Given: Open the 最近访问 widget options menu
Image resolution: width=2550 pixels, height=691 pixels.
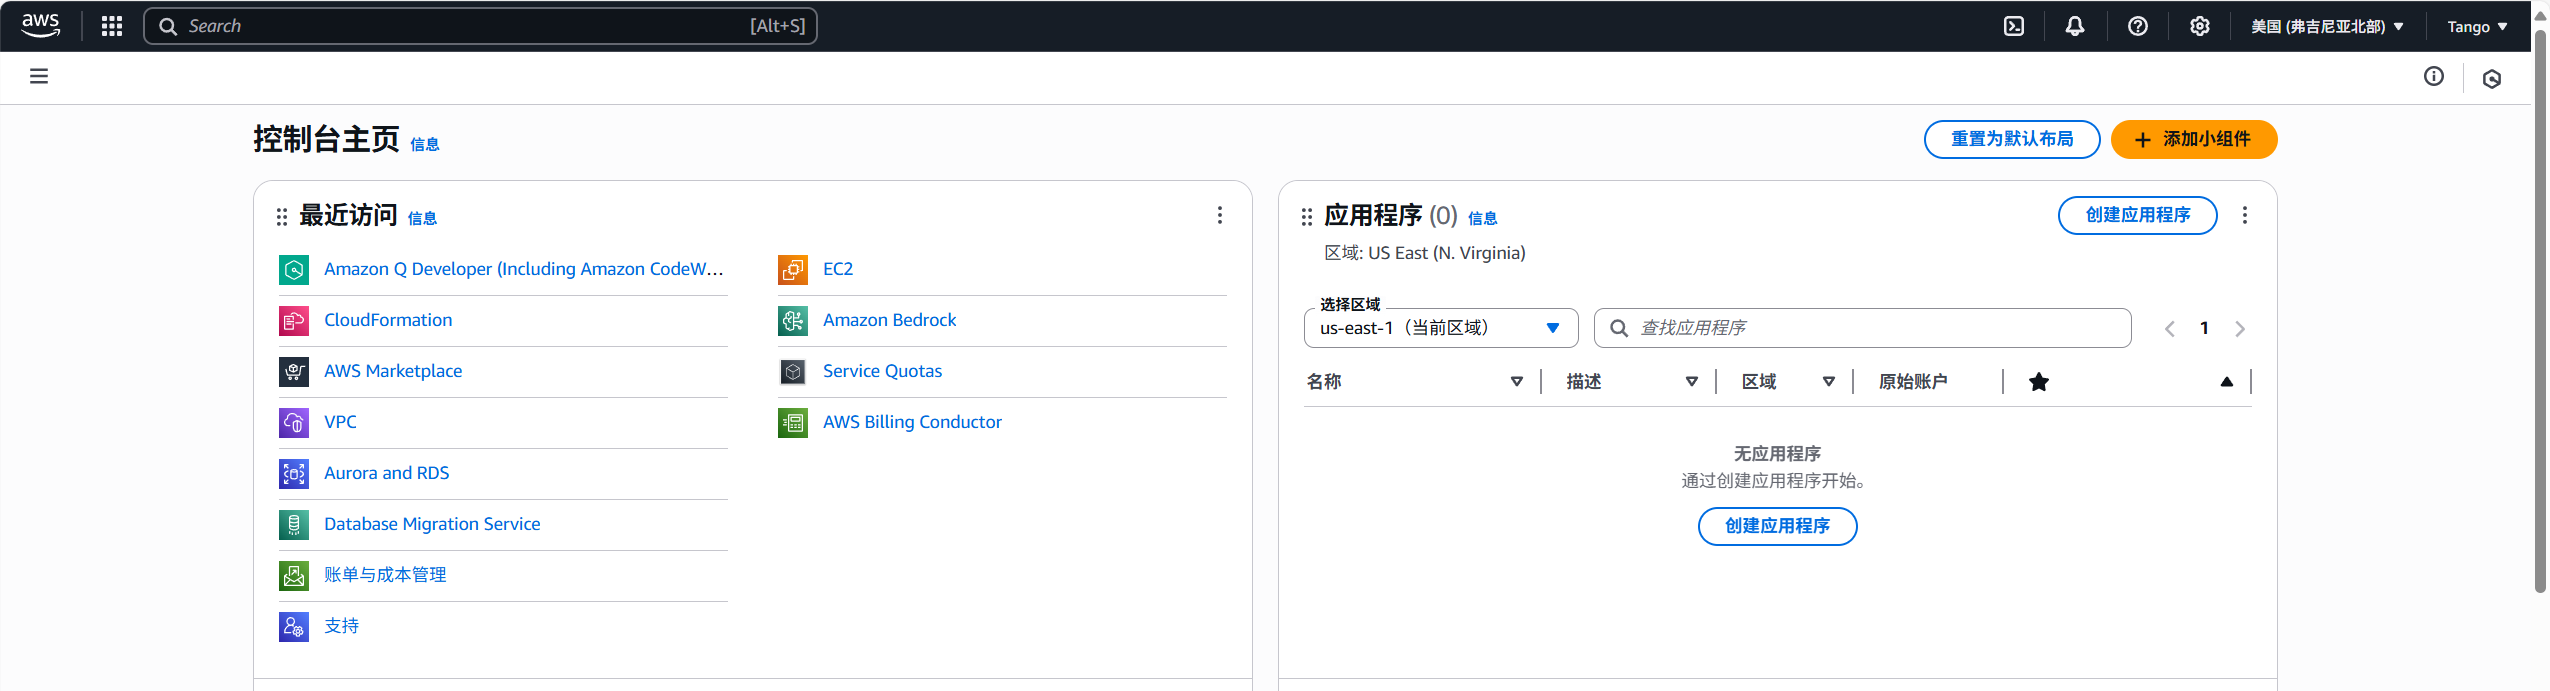Looking at the screenshot, I should (1220, 215).
